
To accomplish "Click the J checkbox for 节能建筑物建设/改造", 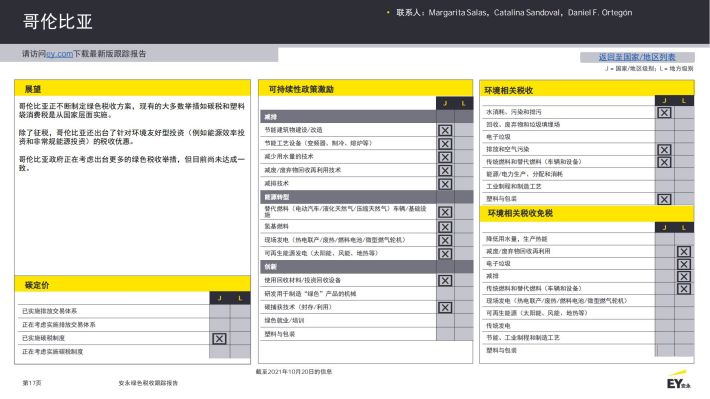I will coord(445,130).
